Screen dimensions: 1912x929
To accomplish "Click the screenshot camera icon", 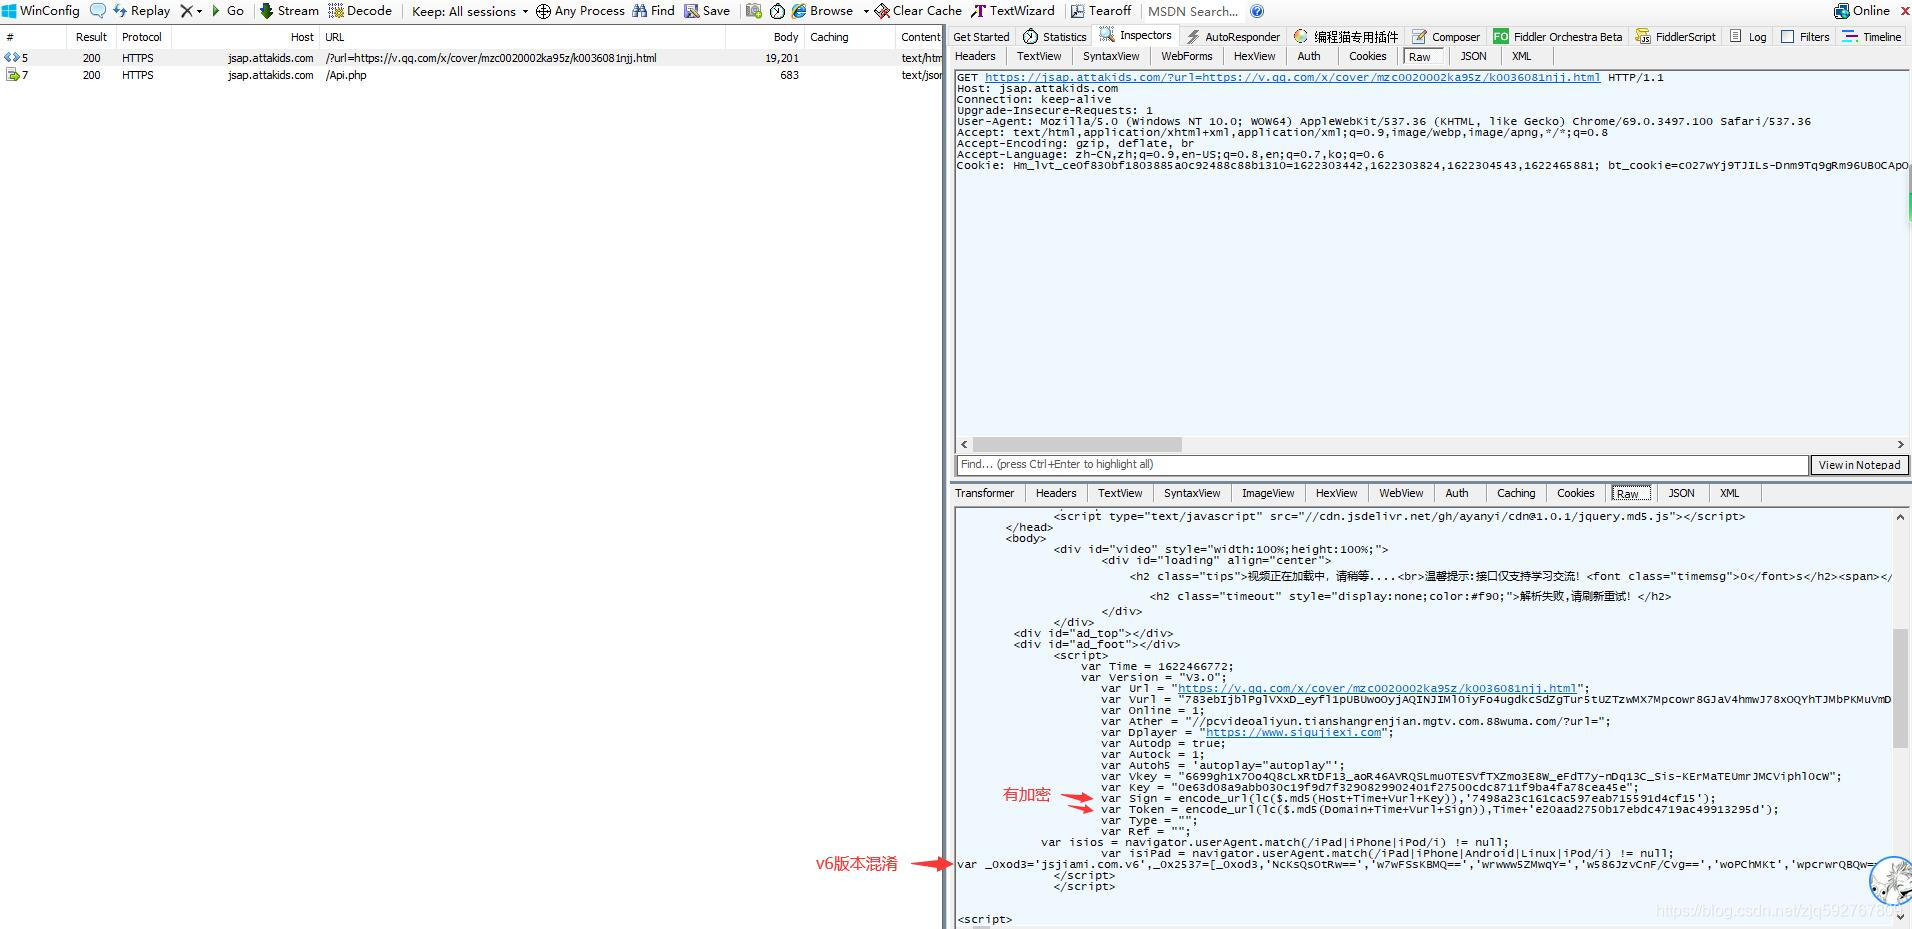I will [754, 11].
